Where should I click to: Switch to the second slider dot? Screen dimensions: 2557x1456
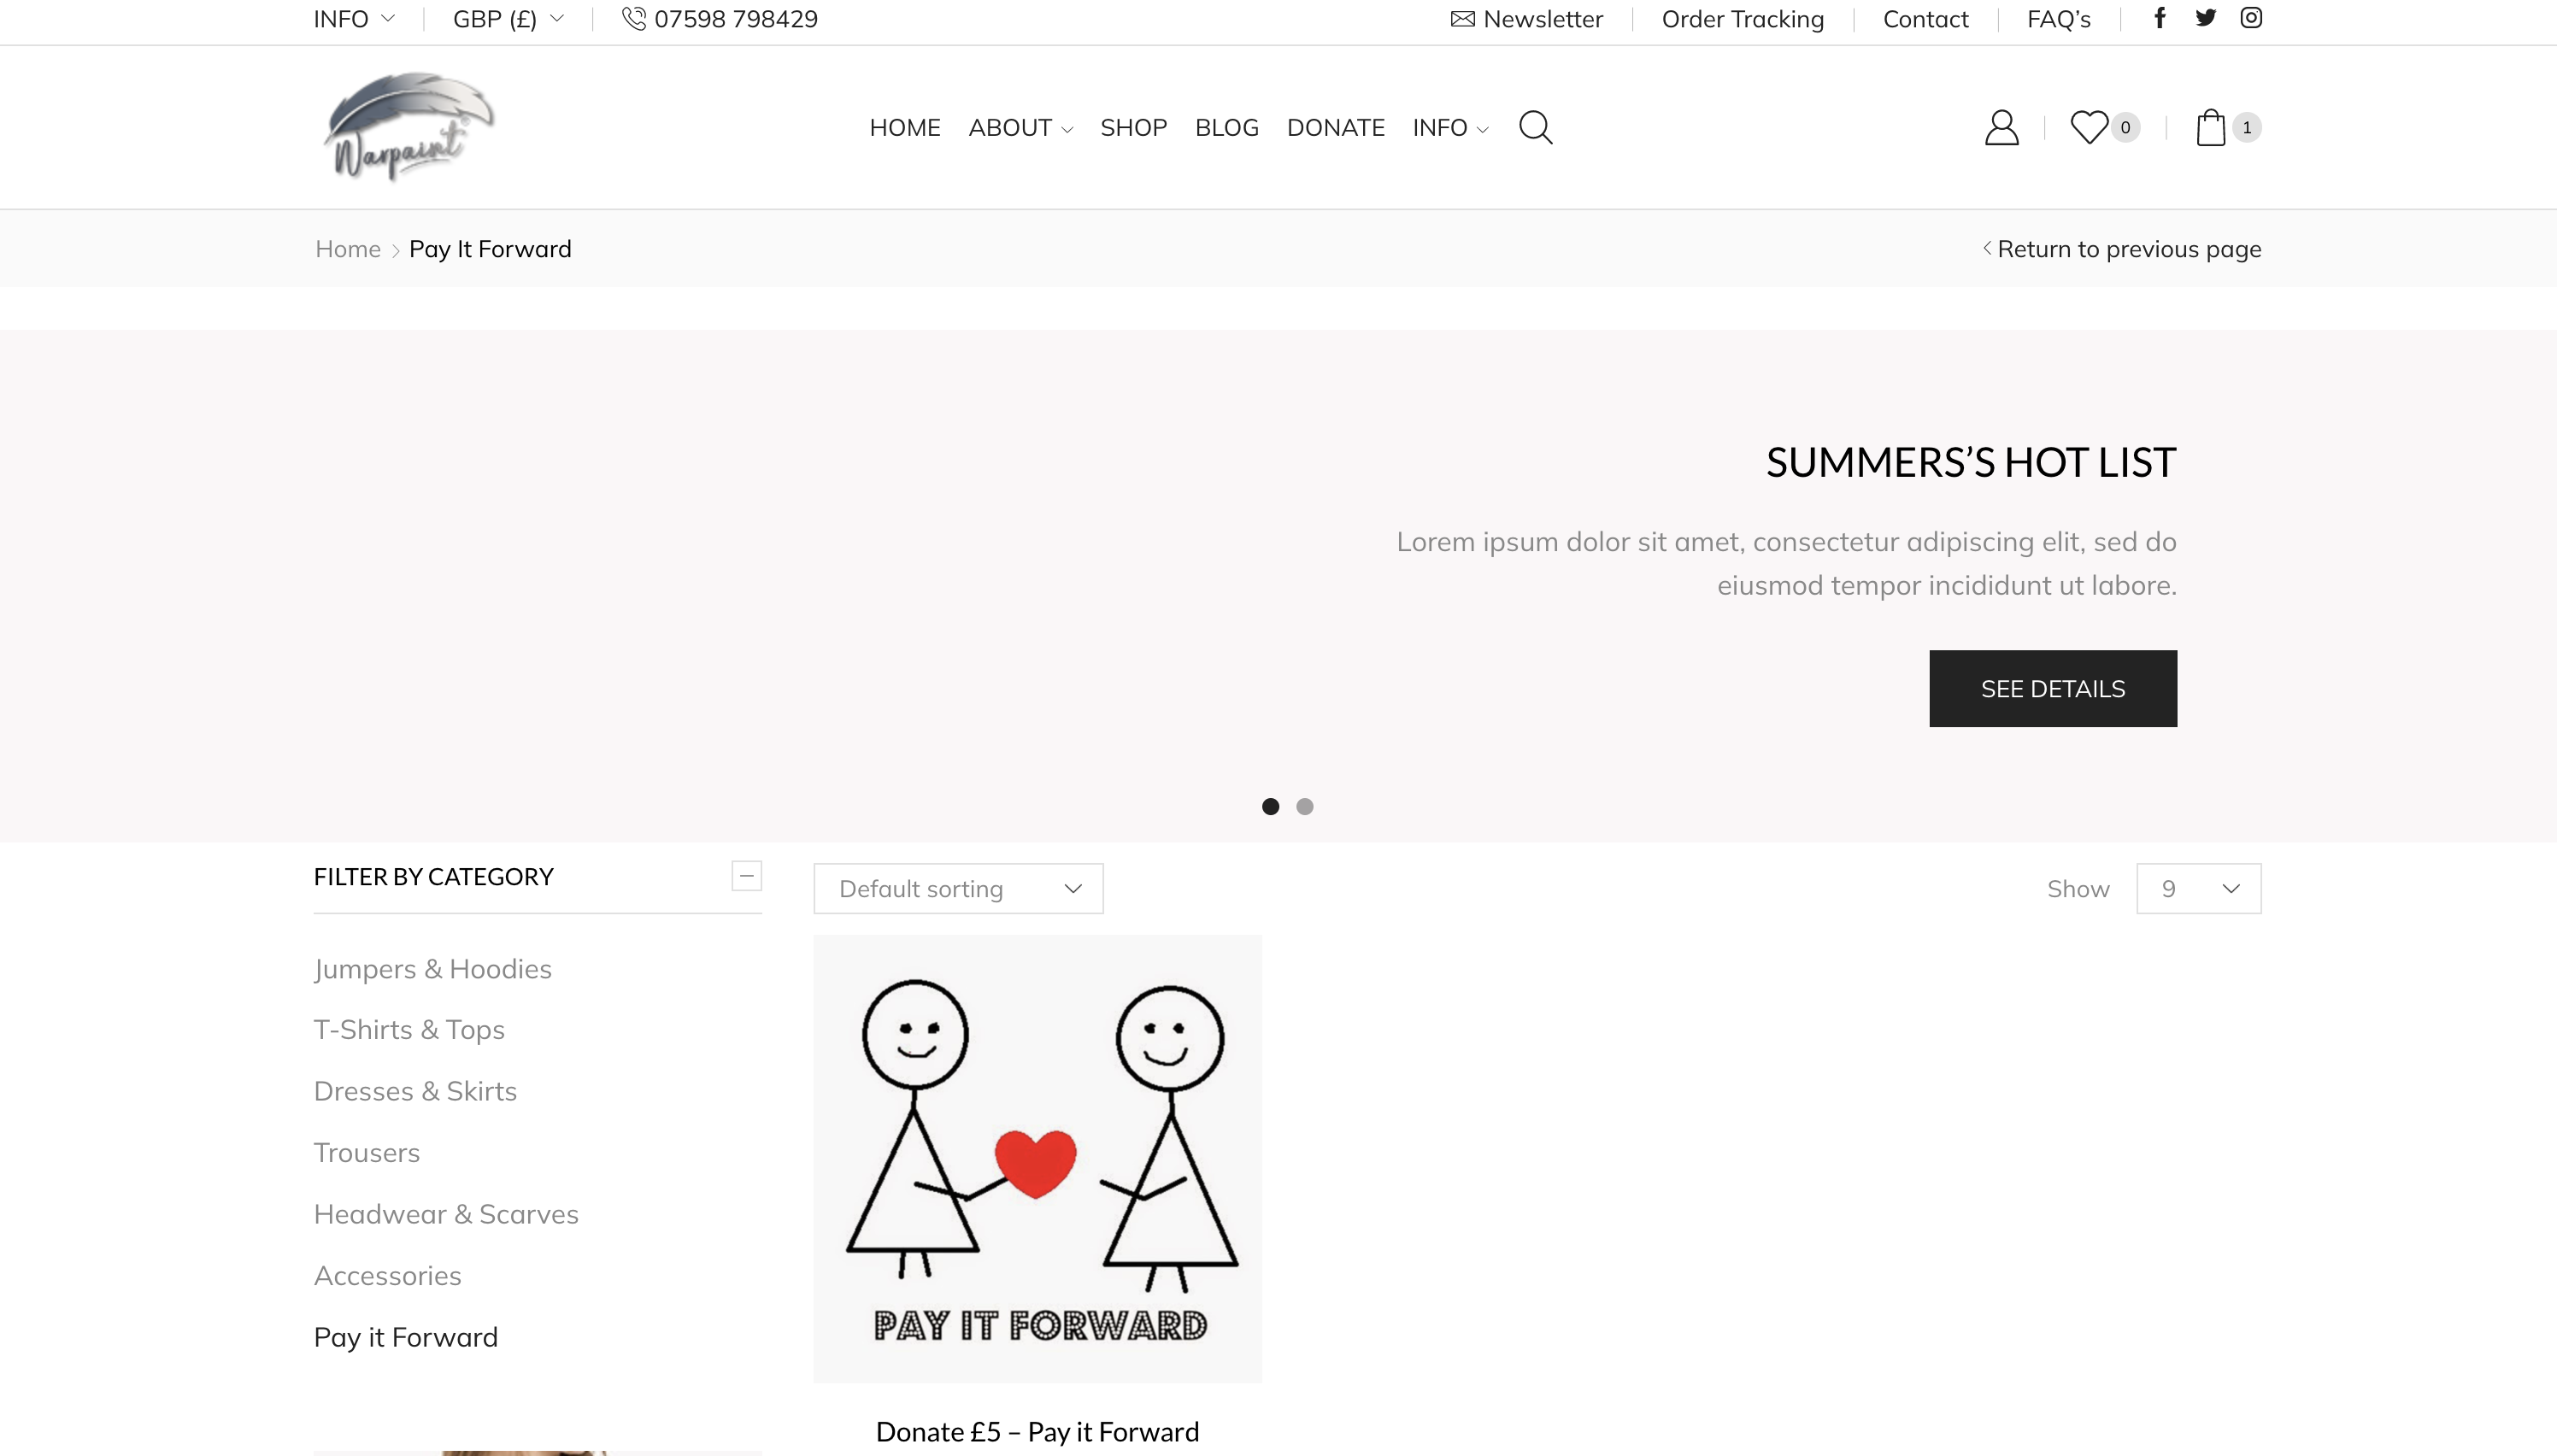[x=1304, y=806]
